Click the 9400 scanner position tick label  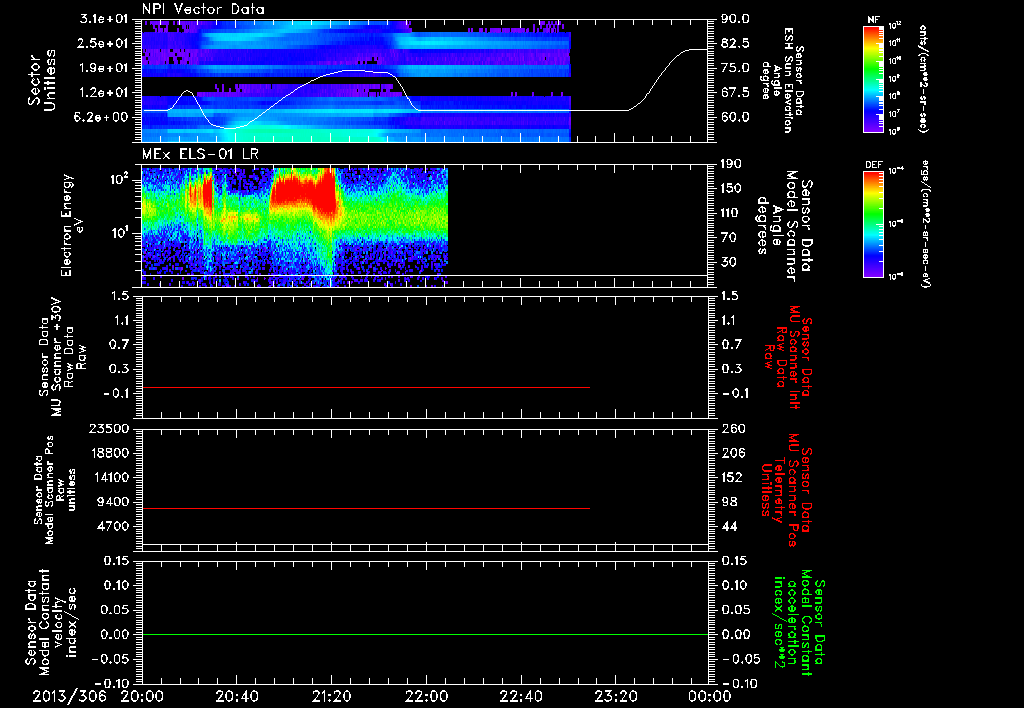coord(114,502)
